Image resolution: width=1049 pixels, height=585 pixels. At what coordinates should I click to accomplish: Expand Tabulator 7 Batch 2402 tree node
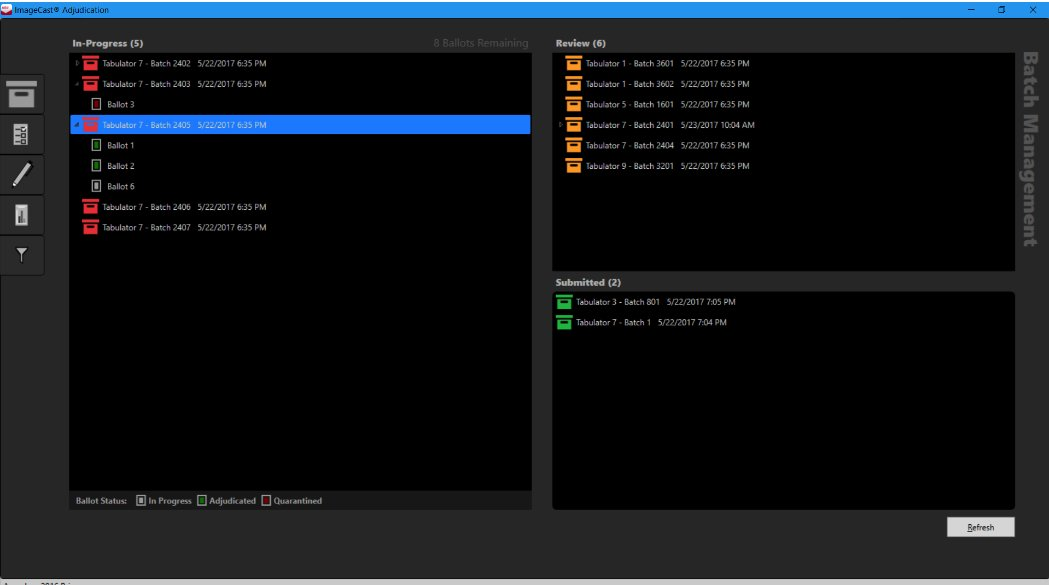[x=77, y=64]
